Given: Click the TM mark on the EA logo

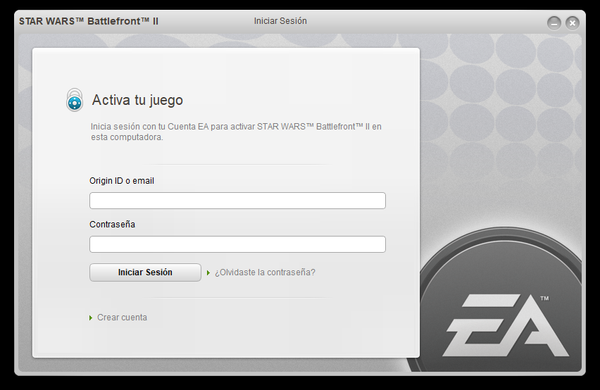Looking at the screenshot, I should click(545, 298).
